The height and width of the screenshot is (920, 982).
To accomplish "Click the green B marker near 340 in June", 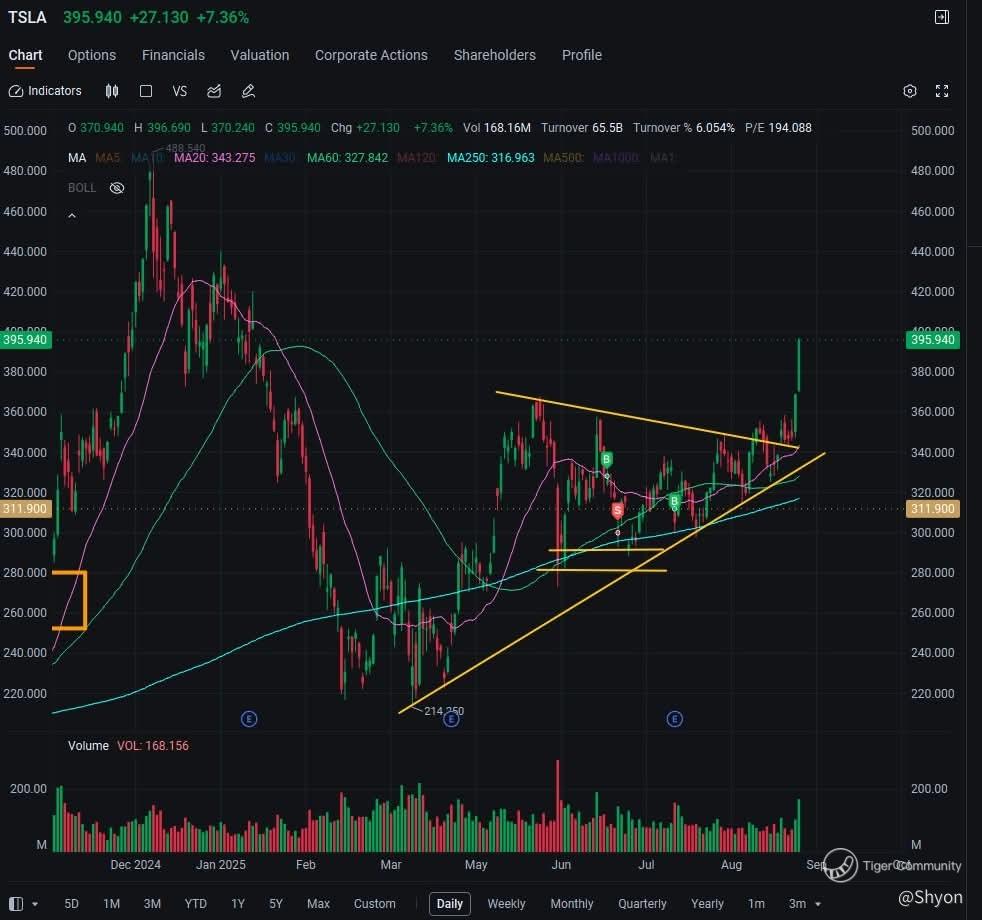I will tap(606, 460).
